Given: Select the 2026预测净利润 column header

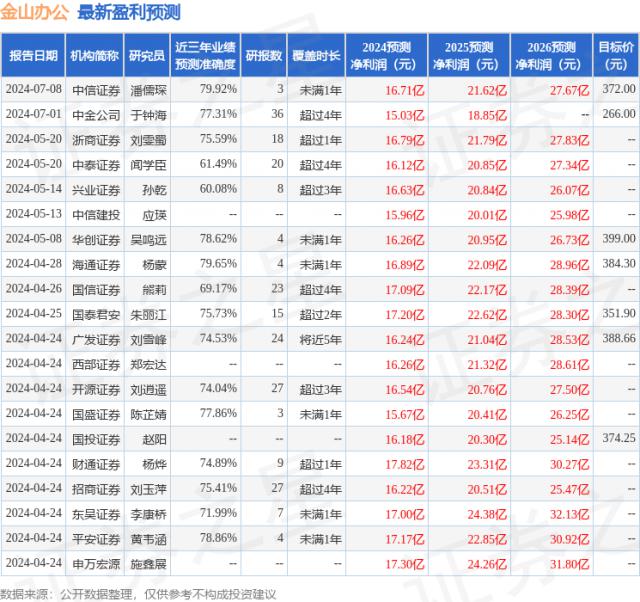Looking at the screenshot, I should [551, 56].
